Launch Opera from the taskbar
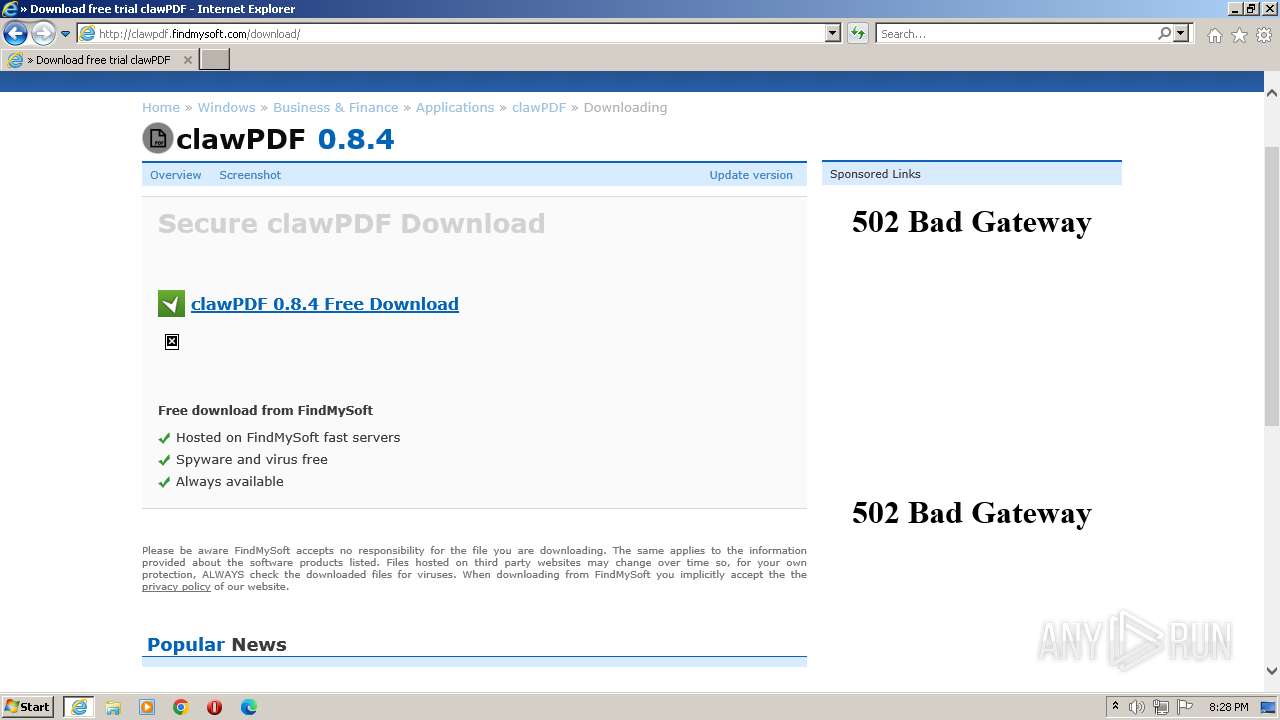 (214, 707)
